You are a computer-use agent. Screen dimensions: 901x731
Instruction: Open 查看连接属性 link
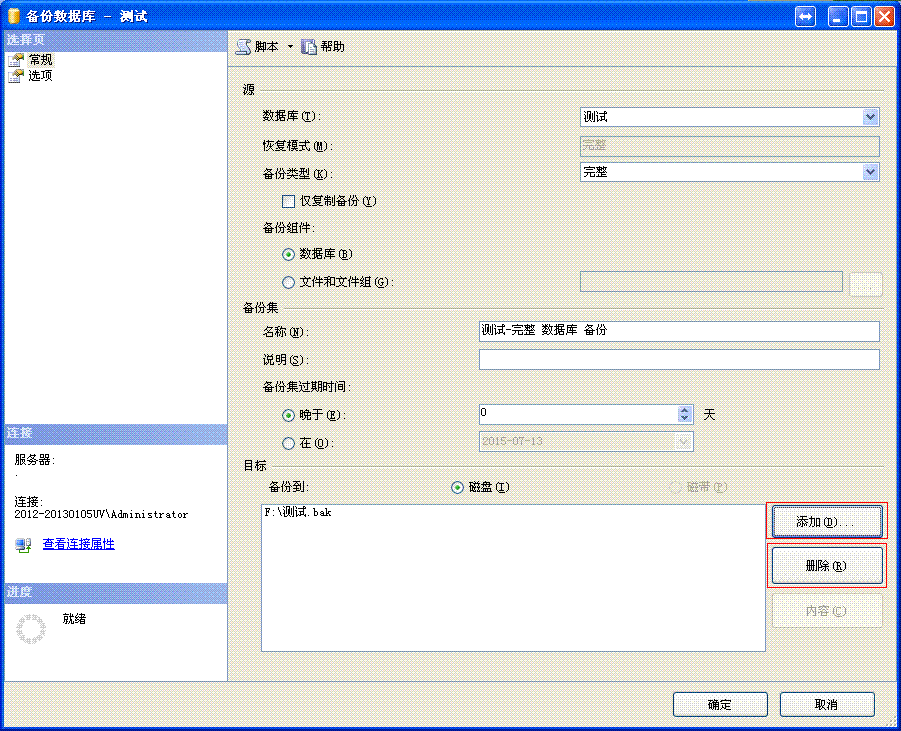[x=78, y=544]
